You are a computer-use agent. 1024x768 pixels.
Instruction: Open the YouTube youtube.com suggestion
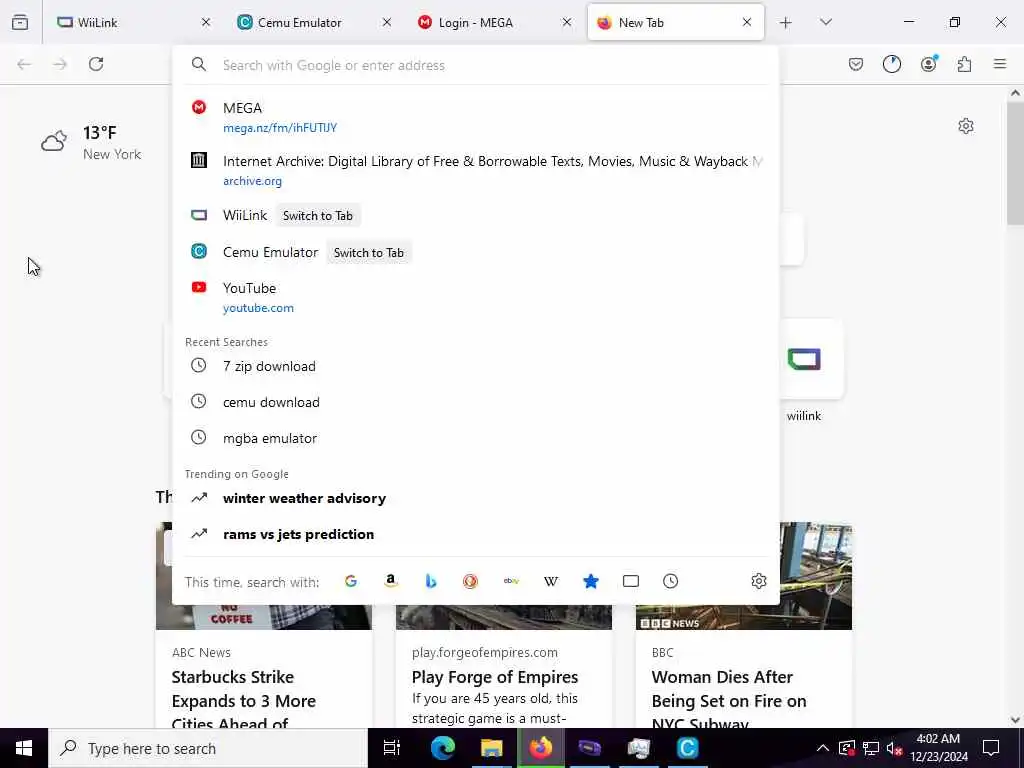click(x=475, y=297)
